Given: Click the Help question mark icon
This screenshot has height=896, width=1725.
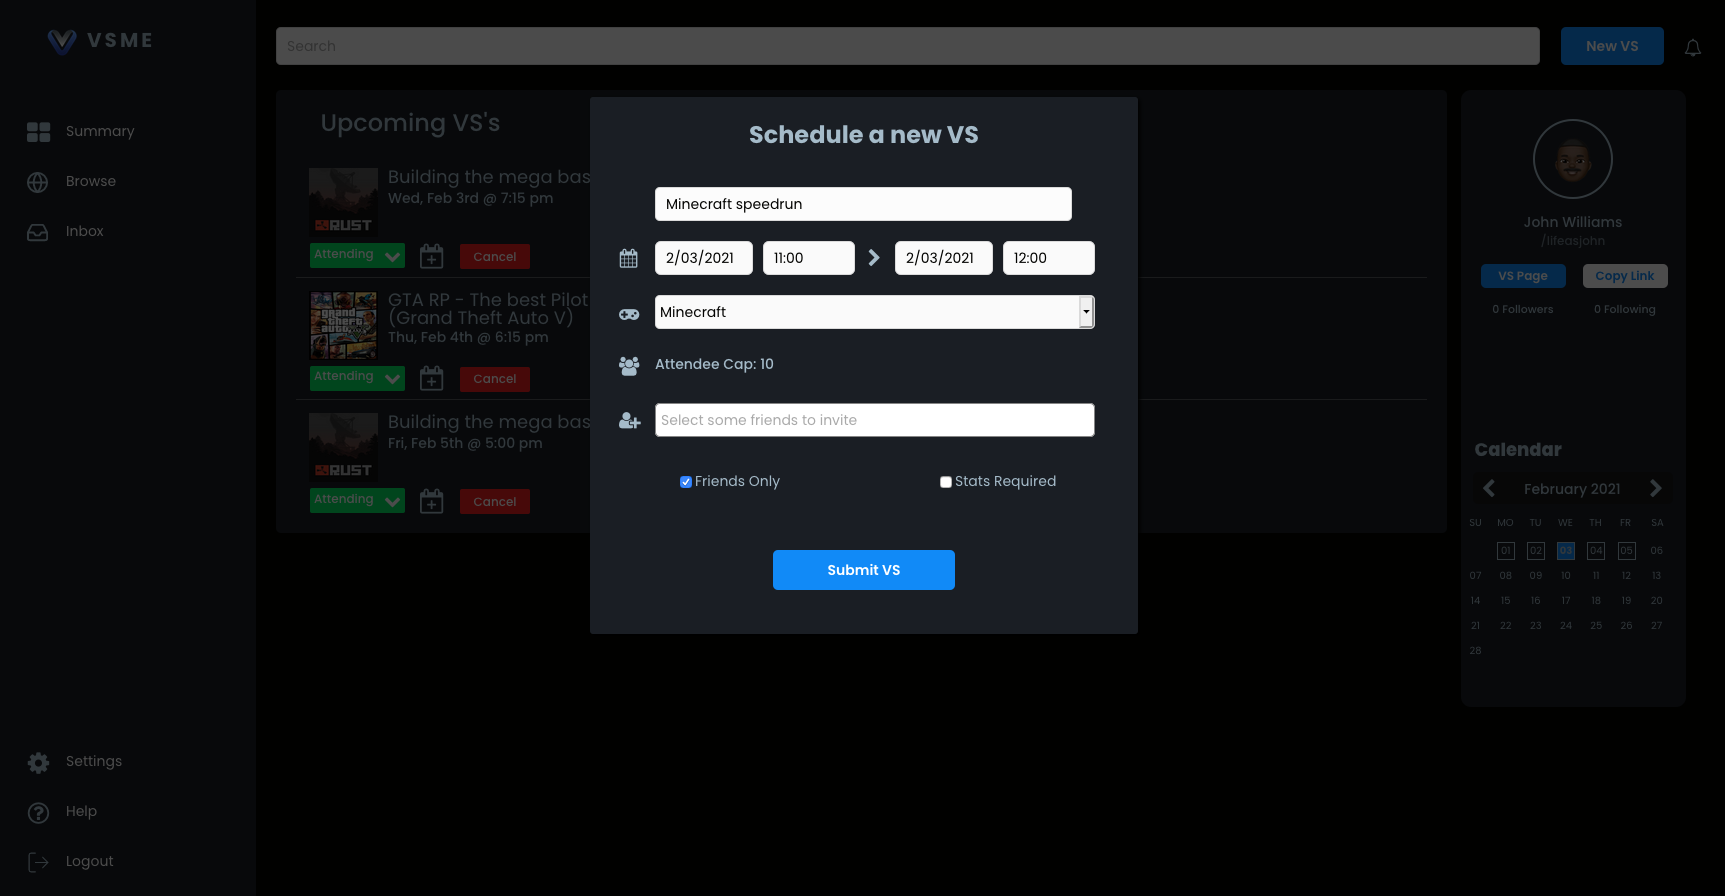Looking at the screenshot, I should 38,813.
